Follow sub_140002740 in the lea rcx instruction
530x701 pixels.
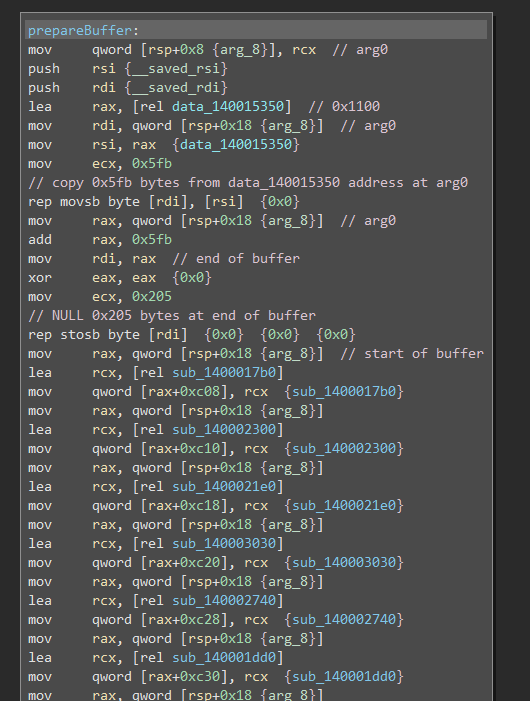click(x=224, y=600)
